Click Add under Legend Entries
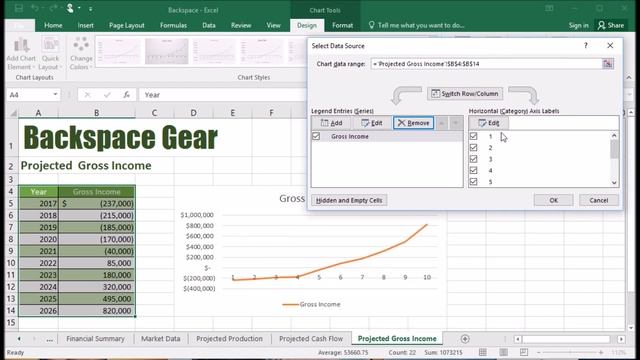This screenshot has width=640, height=360. (x=331, y=123)
